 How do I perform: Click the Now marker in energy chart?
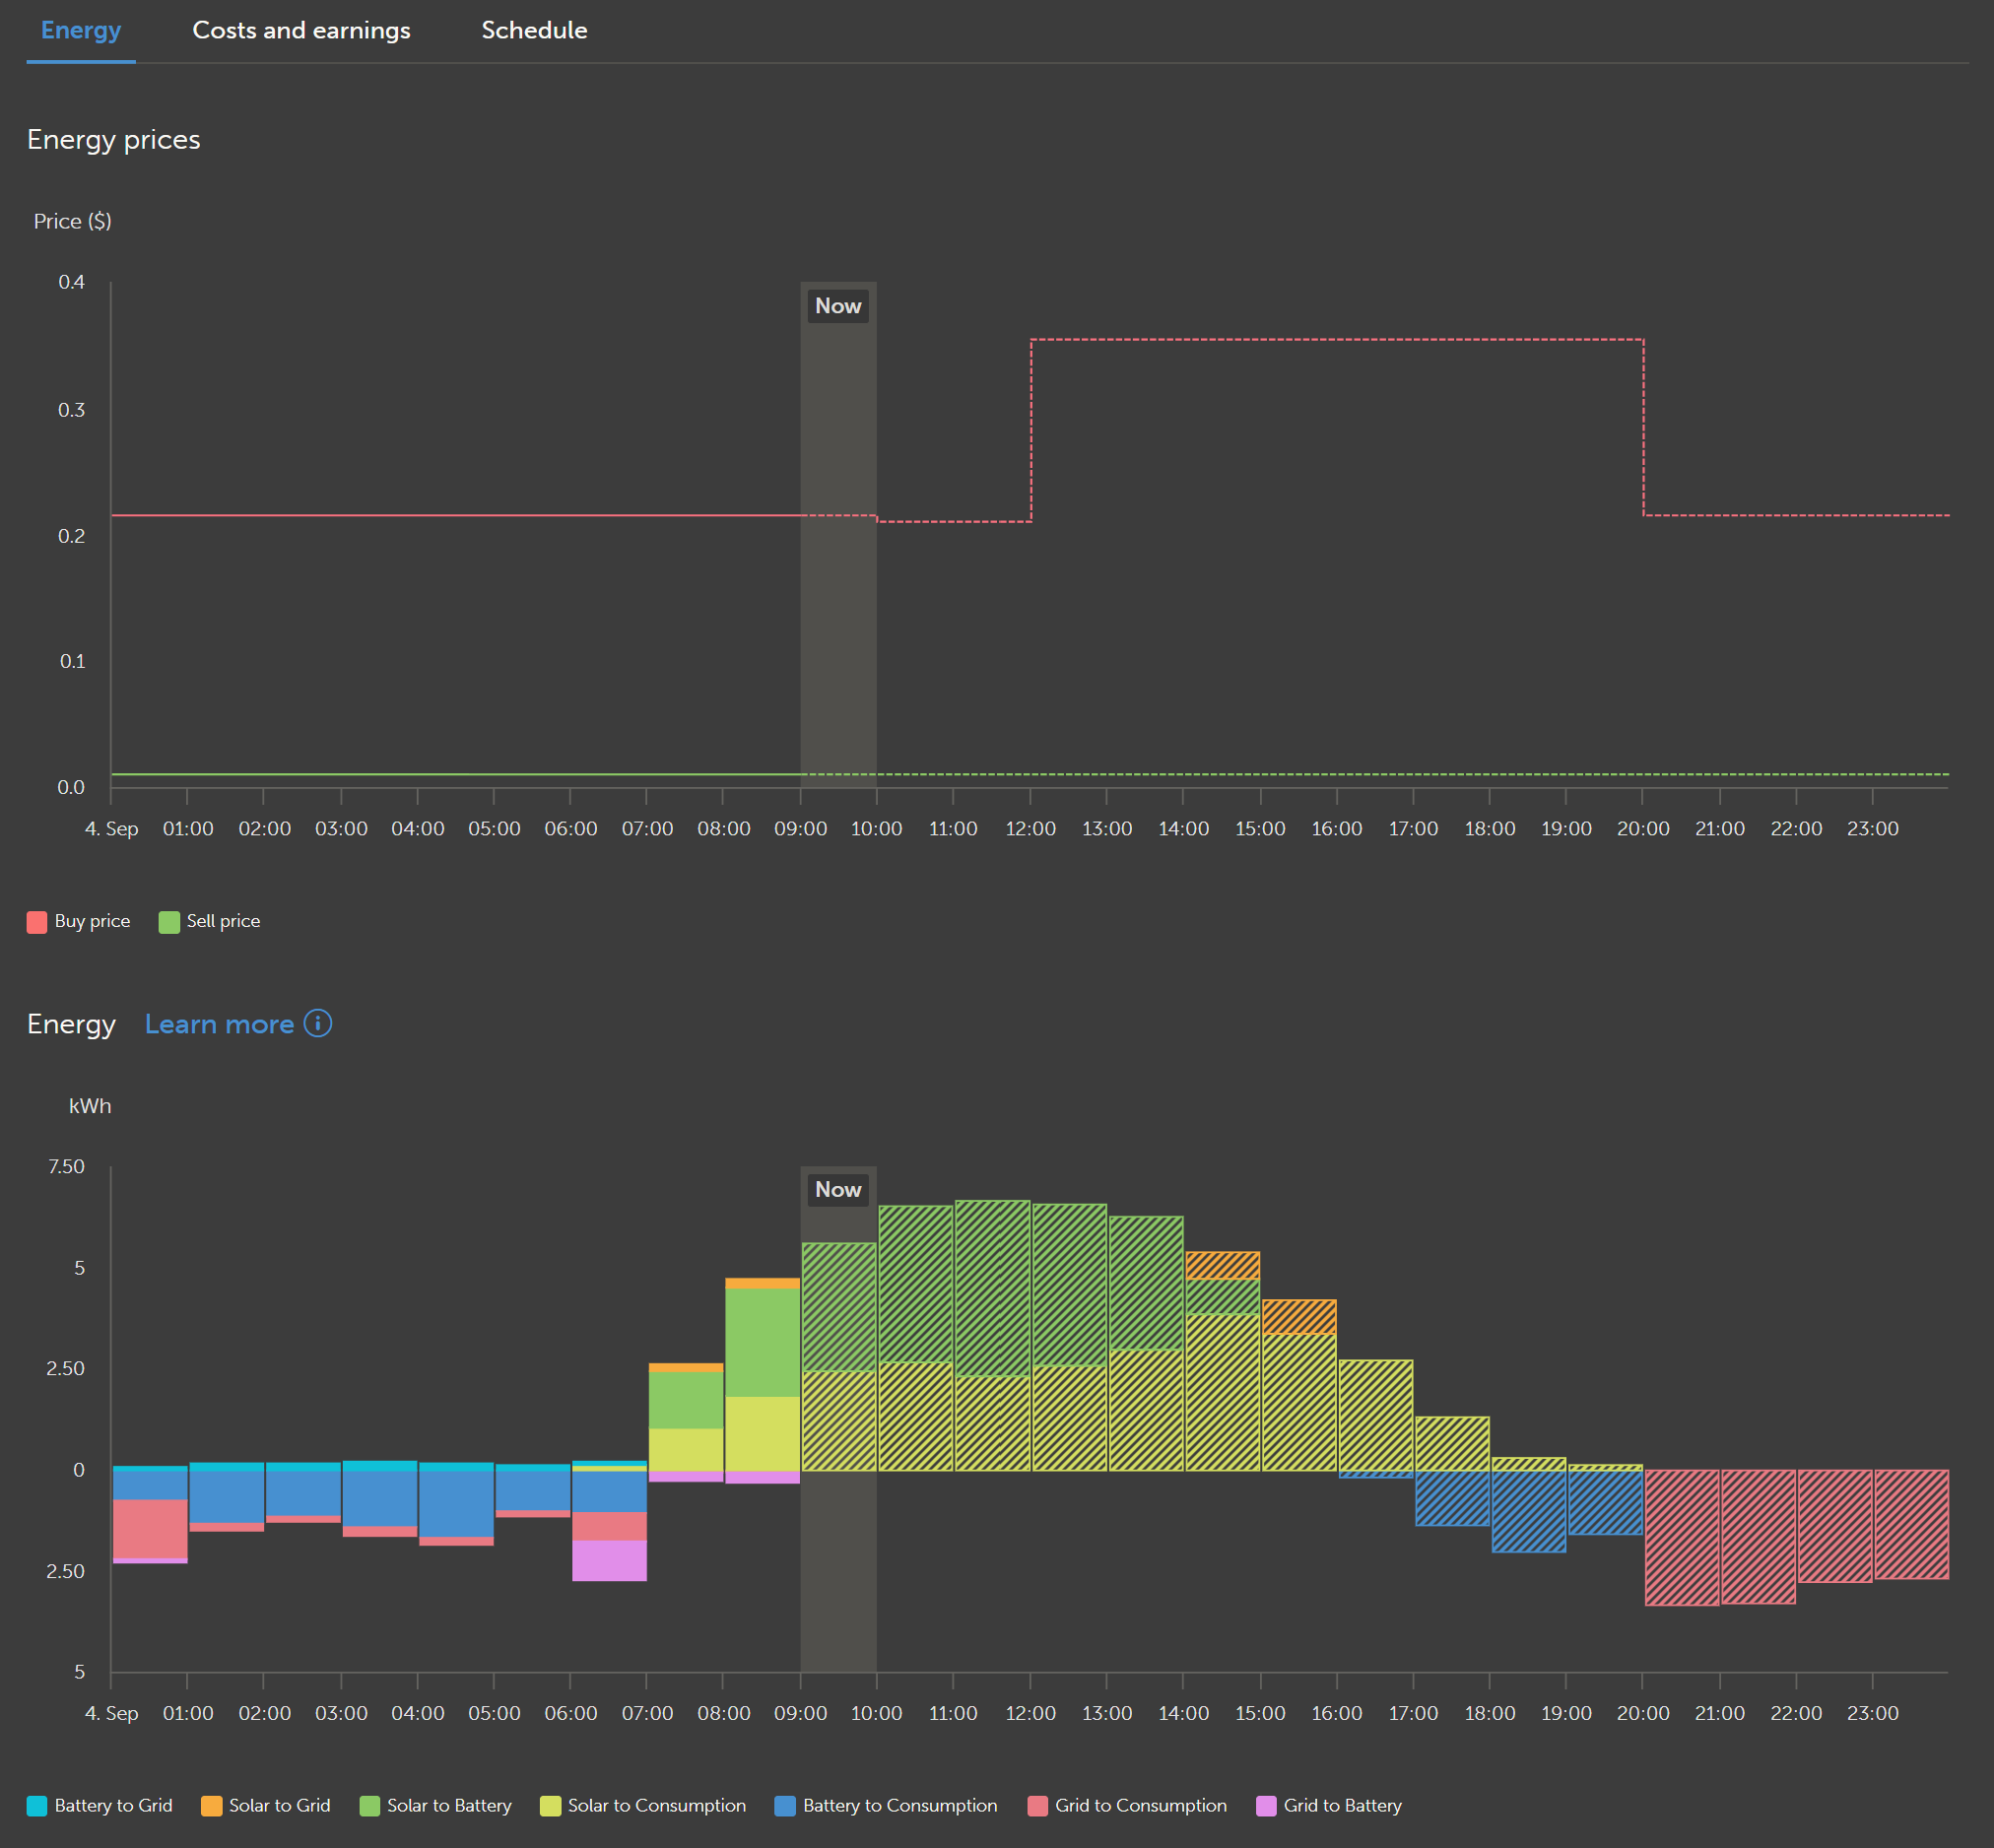pos(838,1189)
